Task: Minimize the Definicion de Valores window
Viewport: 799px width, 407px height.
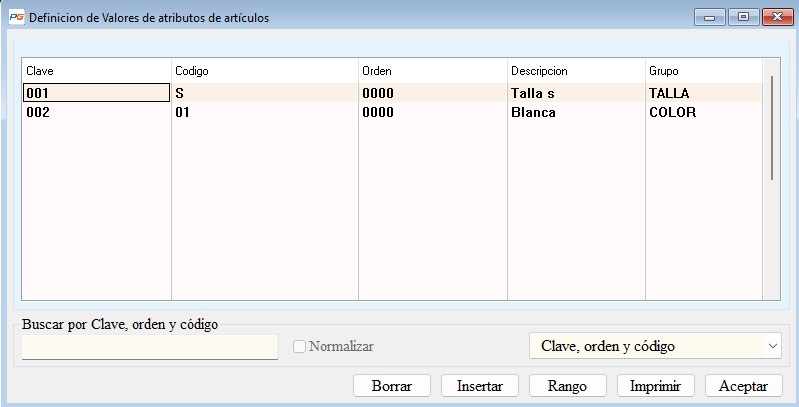Action: point(709,17)
